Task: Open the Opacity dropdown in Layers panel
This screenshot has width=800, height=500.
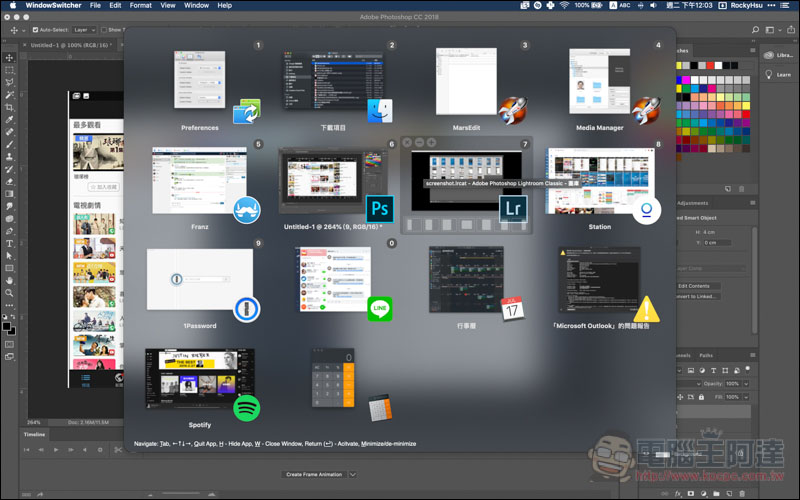Action: [746, 384]
